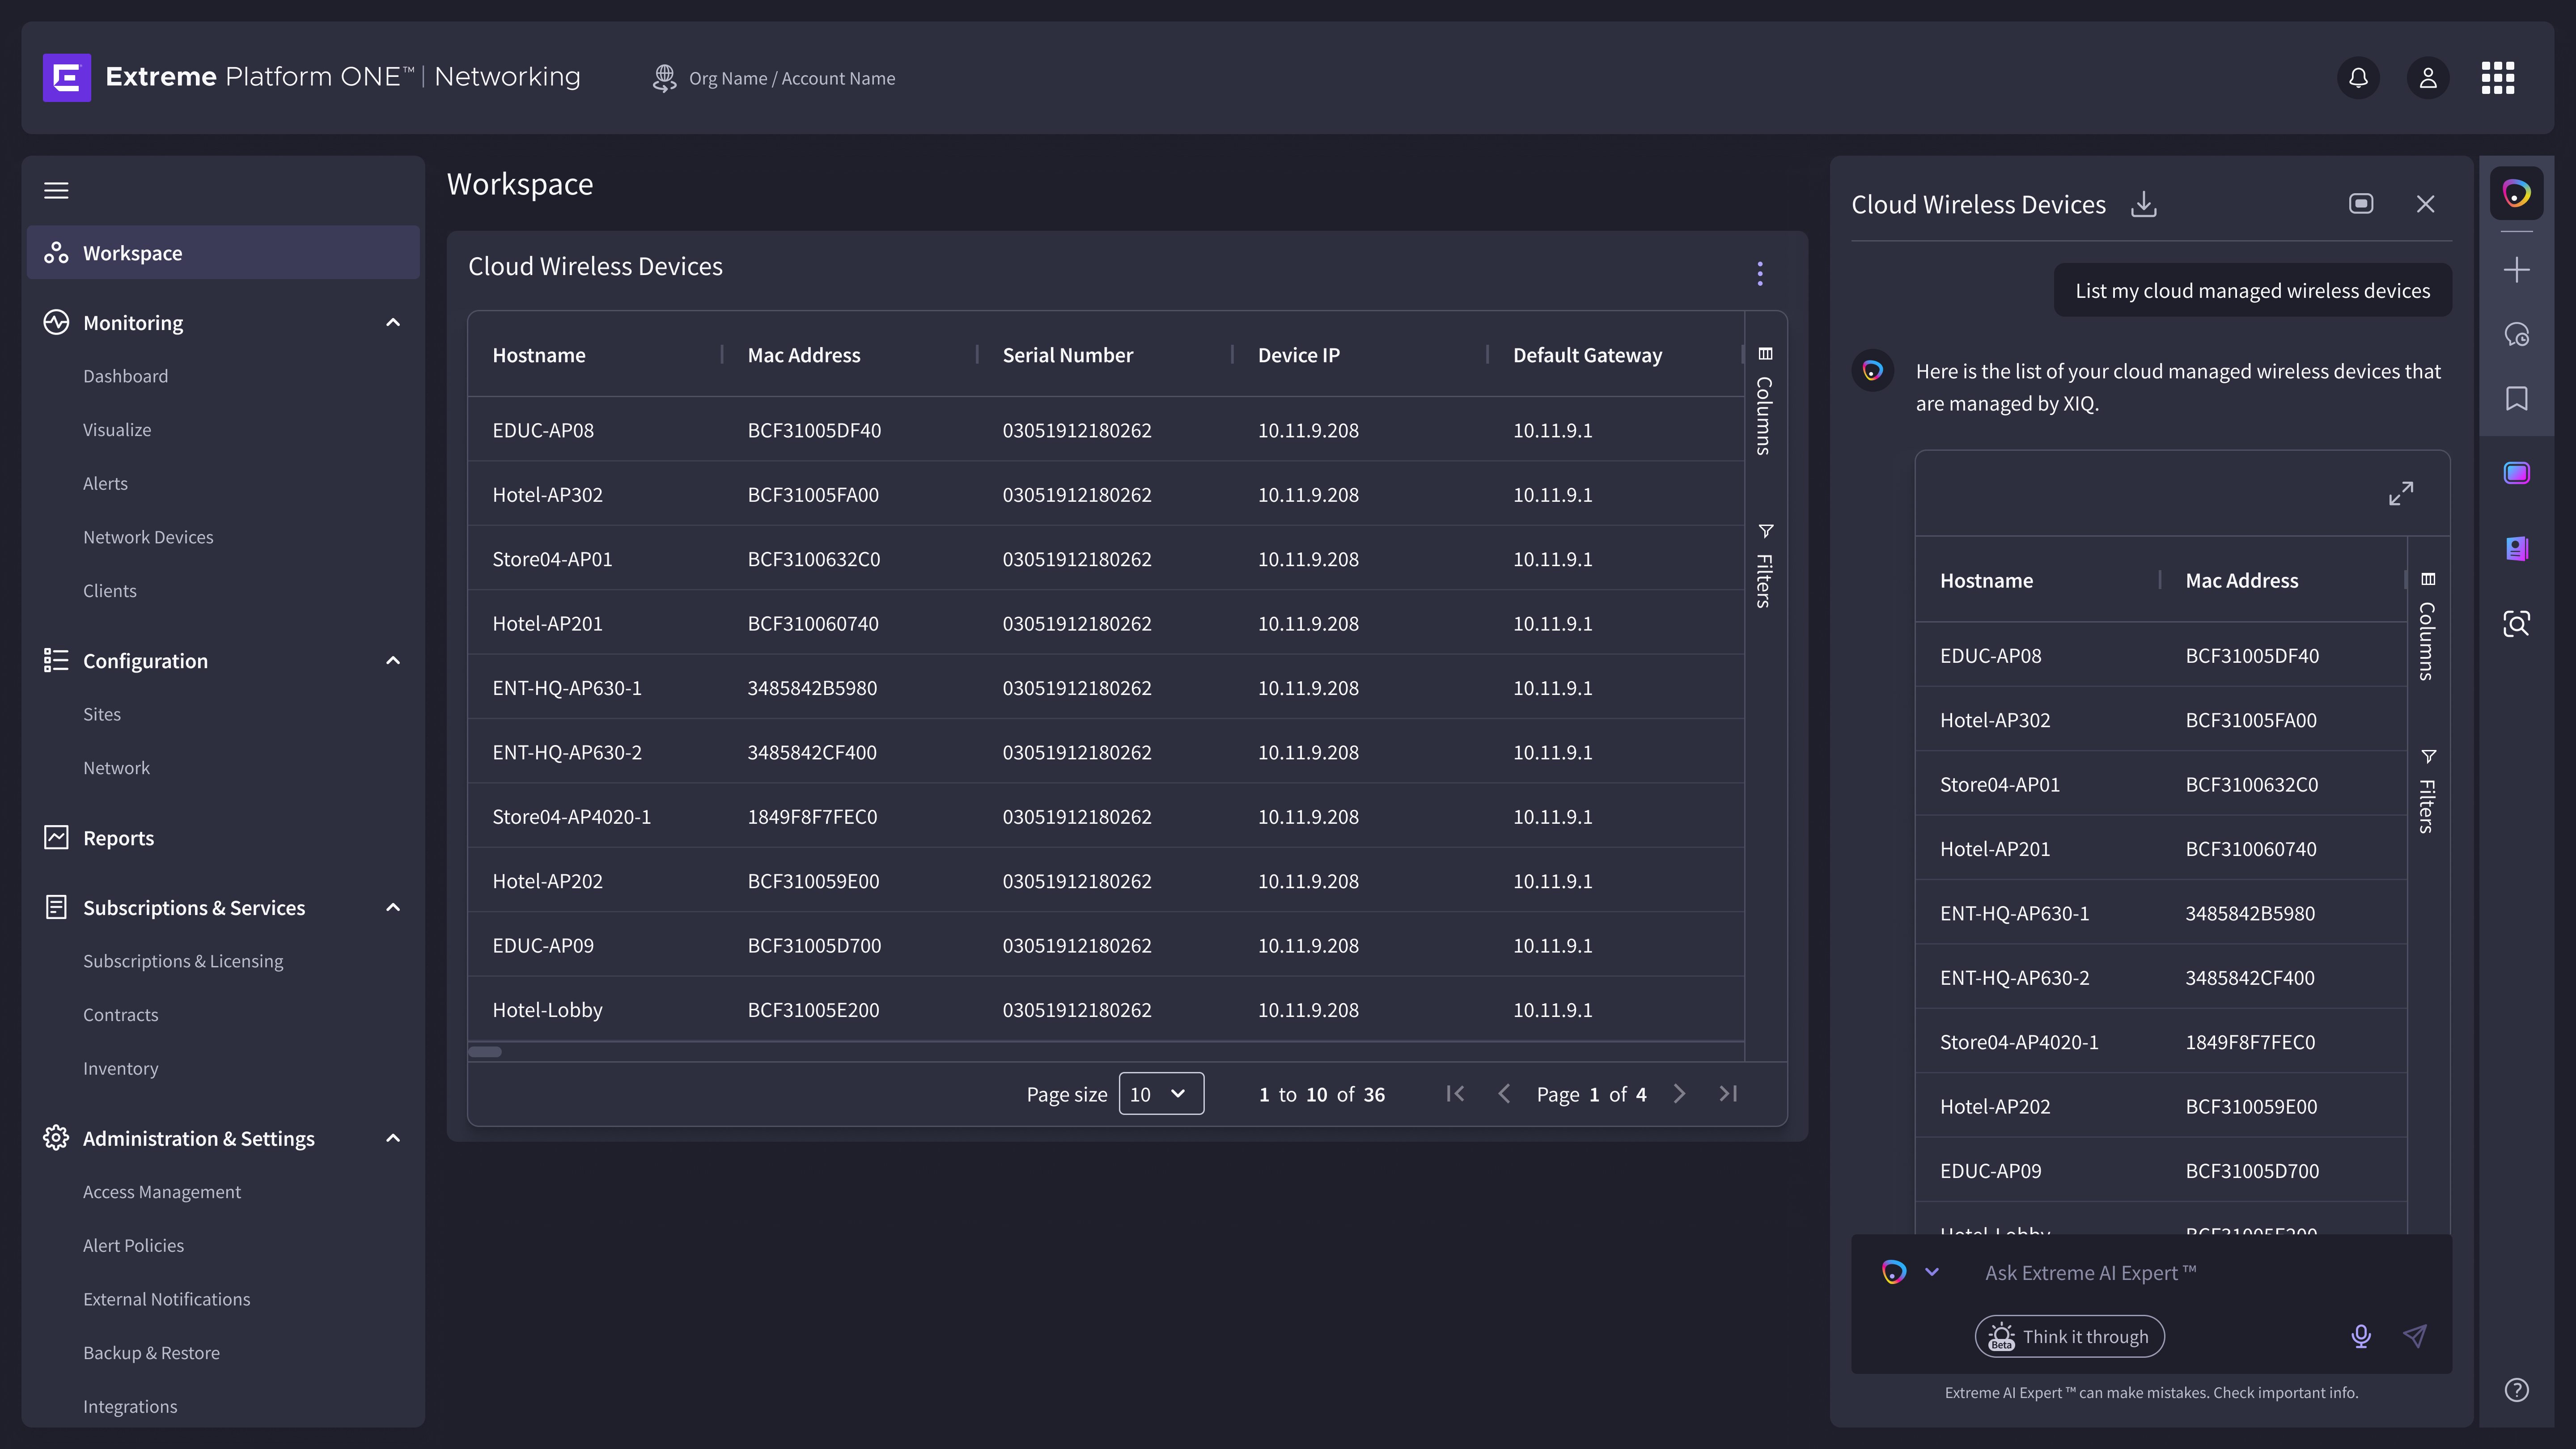Select Store04-AP4020-1 hostname in main table

click(x=571, y=817)
